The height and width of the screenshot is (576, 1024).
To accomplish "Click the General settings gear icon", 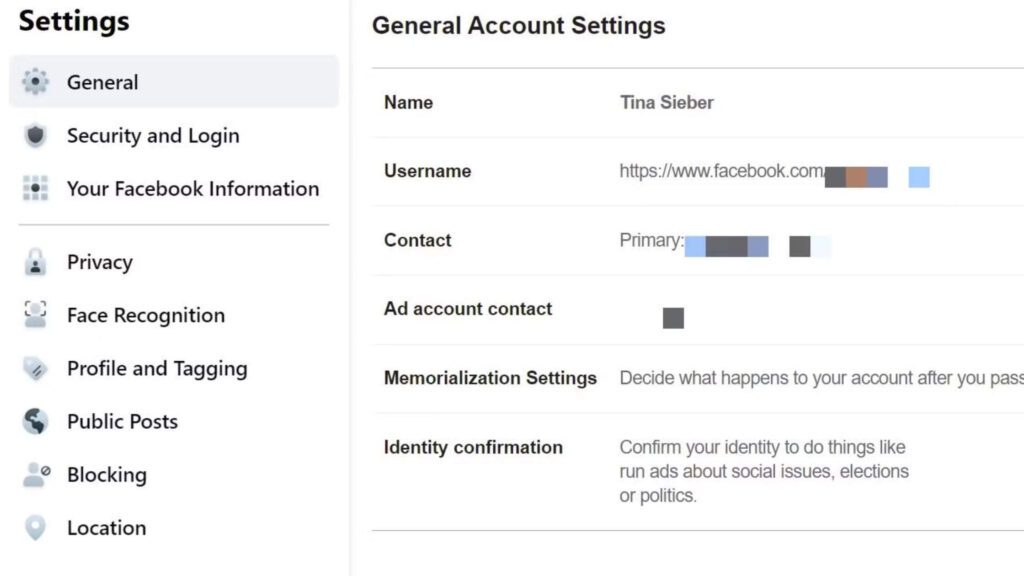I will tap(36, 82).
